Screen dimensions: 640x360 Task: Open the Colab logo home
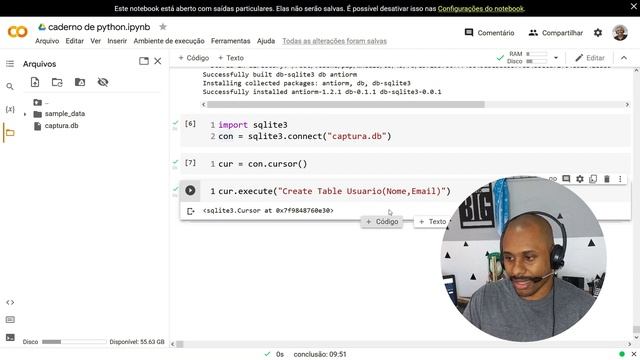(x=18, y=32)
